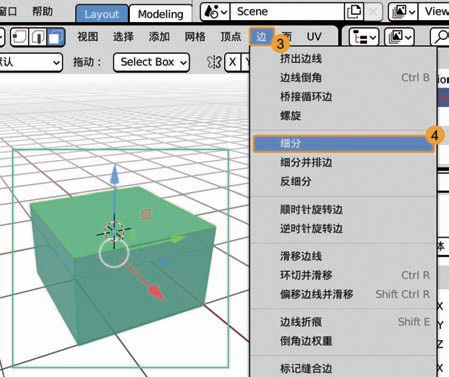Click the view layer icon dropdown
Image resolution: width=449 pixels, height=377 pixels.
[404, 12]
